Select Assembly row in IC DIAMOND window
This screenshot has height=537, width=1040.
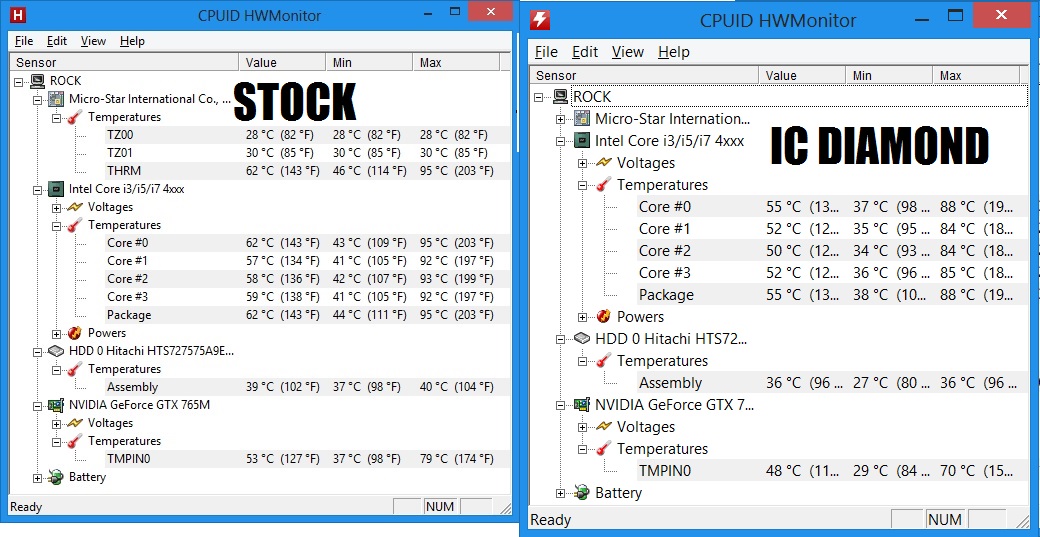[832, 383]
